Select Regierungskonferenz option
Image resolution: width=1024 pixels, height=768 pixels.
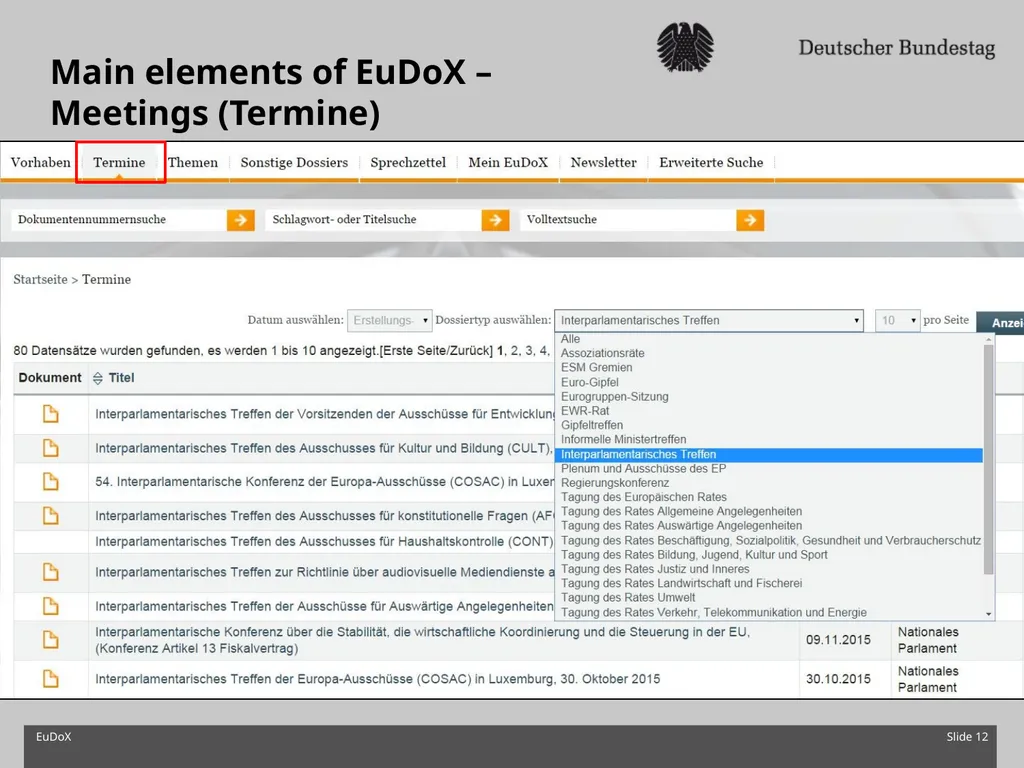point(769,483)
